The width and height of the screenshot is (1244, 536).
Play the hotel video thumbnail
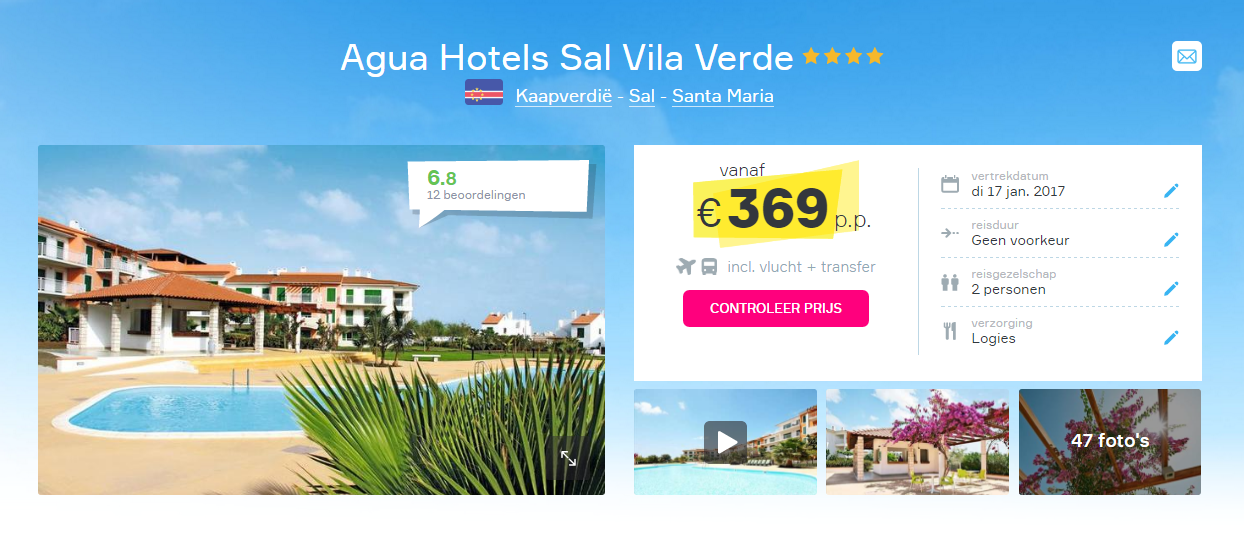[x=725, y=441]
